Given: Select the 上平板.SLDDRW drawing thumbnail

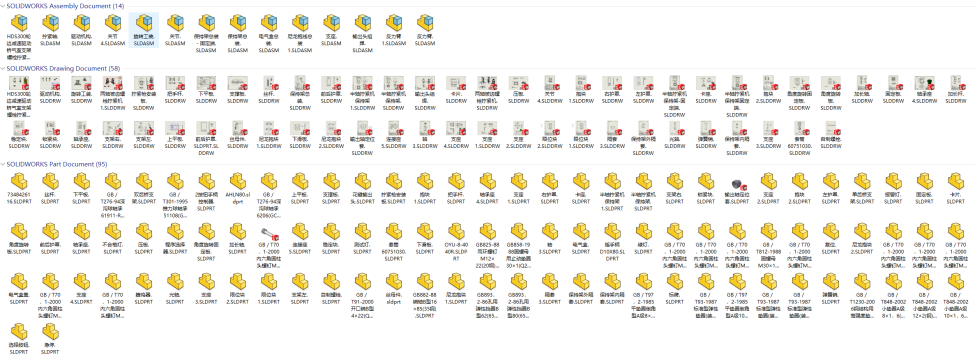Looking at the screenshot, I should click(x=175, y=129).
